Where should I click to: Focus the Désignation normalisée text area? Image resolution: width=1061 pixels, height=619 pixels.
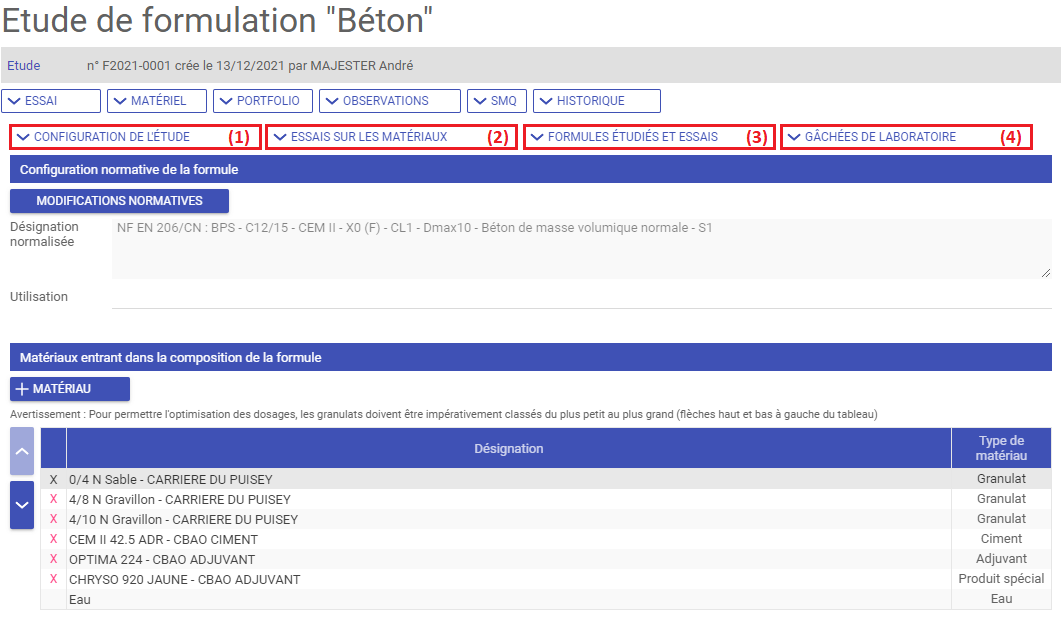pos(581,248)
